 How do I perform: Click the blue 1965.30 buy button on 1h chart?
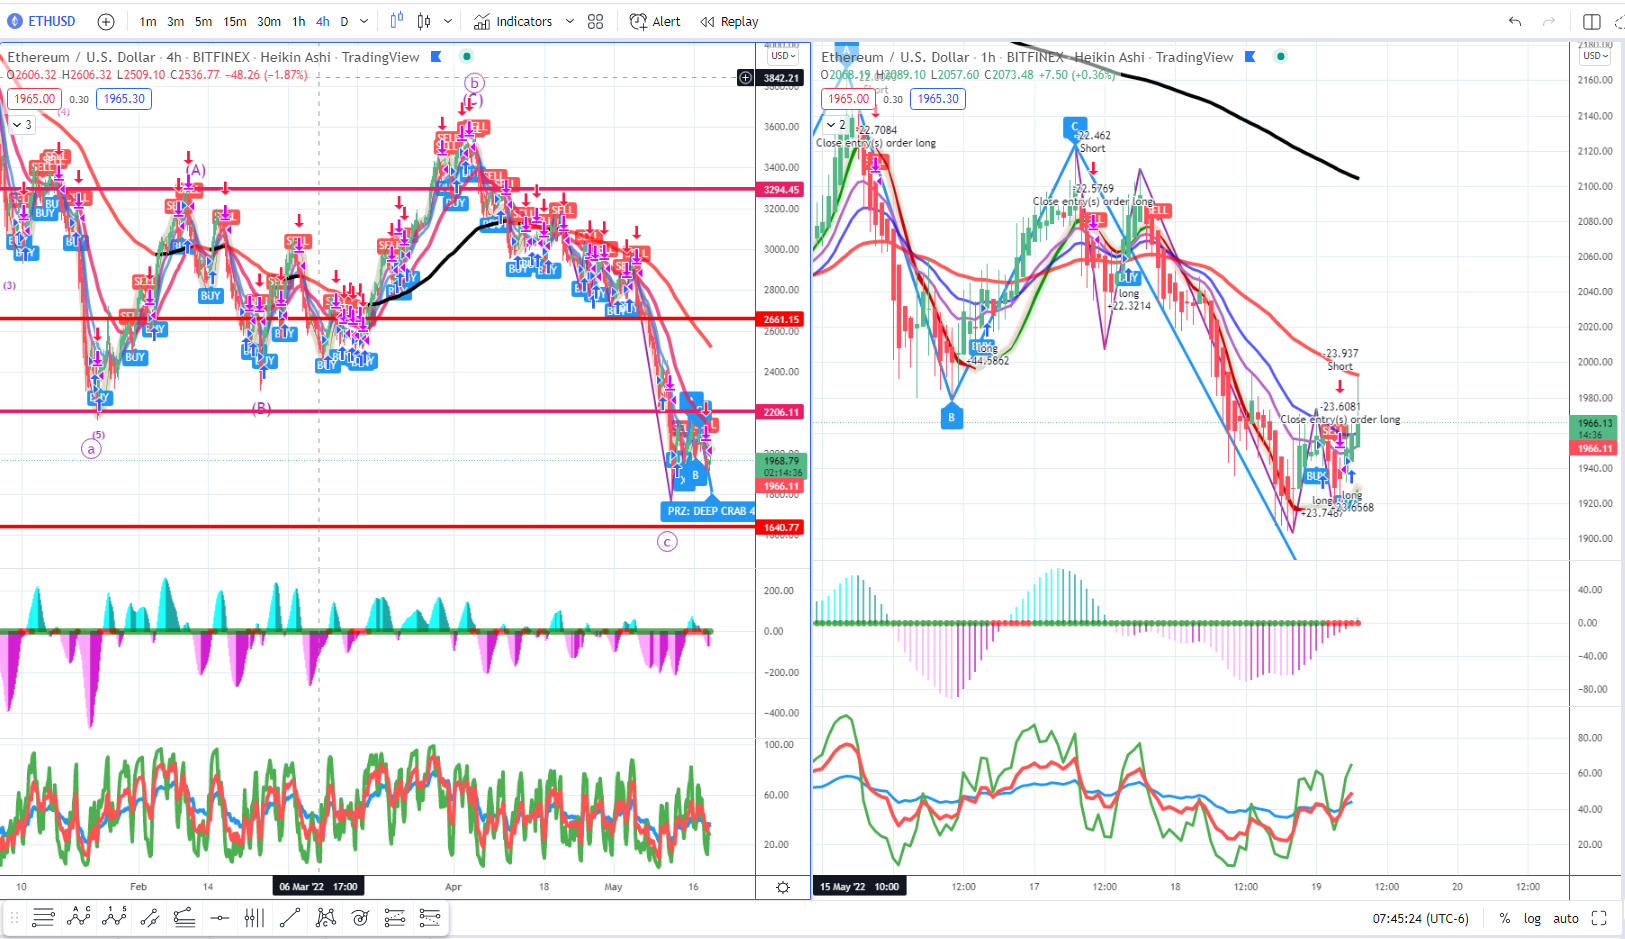938,99
